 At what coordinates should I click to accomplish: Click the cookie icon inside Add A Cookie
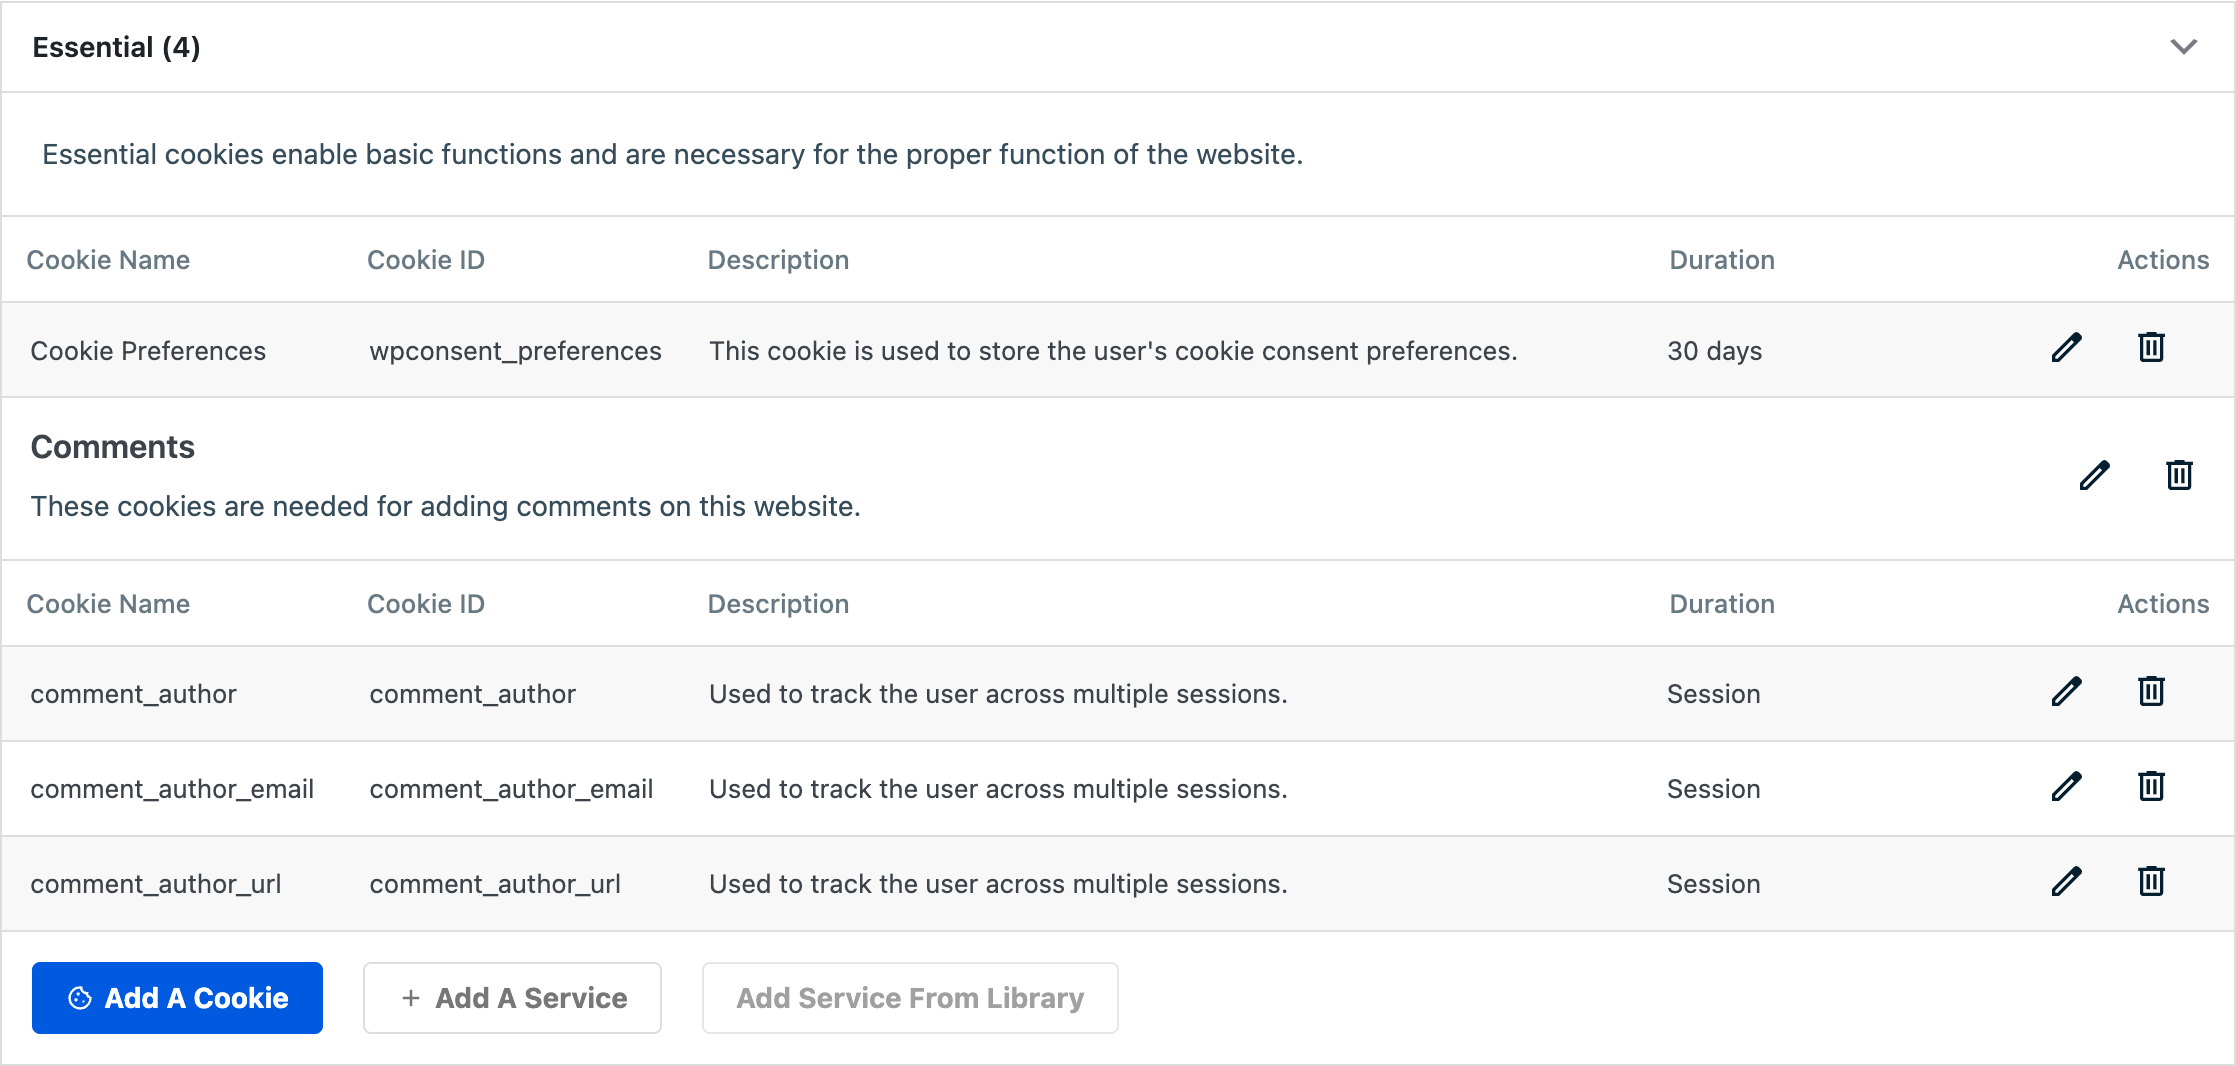(80, 997)
